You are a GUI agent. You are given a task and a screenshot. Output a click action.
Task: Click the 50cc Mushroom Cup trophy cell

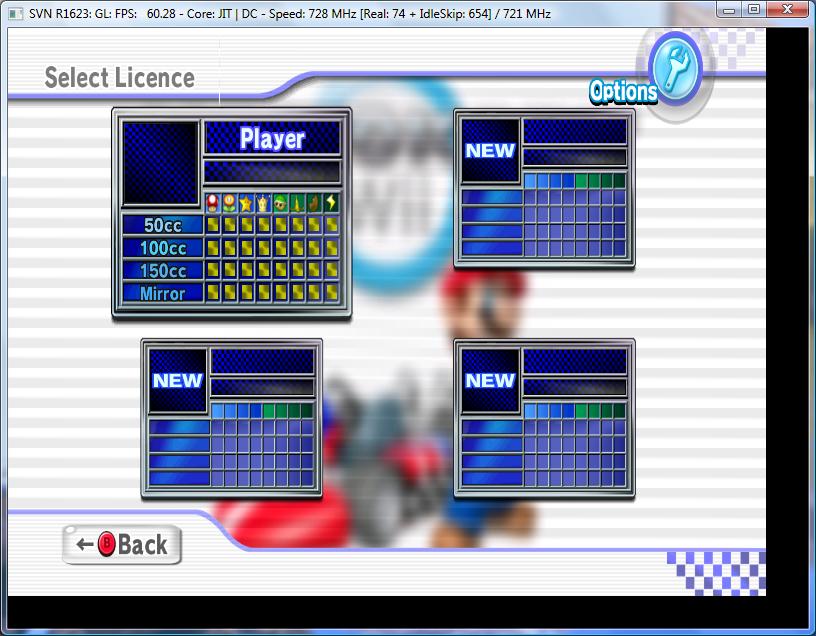pyautogui.click(x=212, y=225)
